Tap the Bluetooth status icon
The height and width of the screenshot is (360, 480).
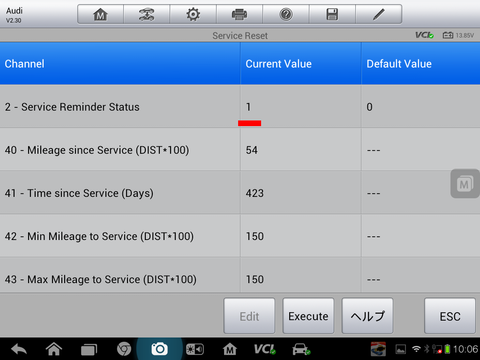(426, 349)
